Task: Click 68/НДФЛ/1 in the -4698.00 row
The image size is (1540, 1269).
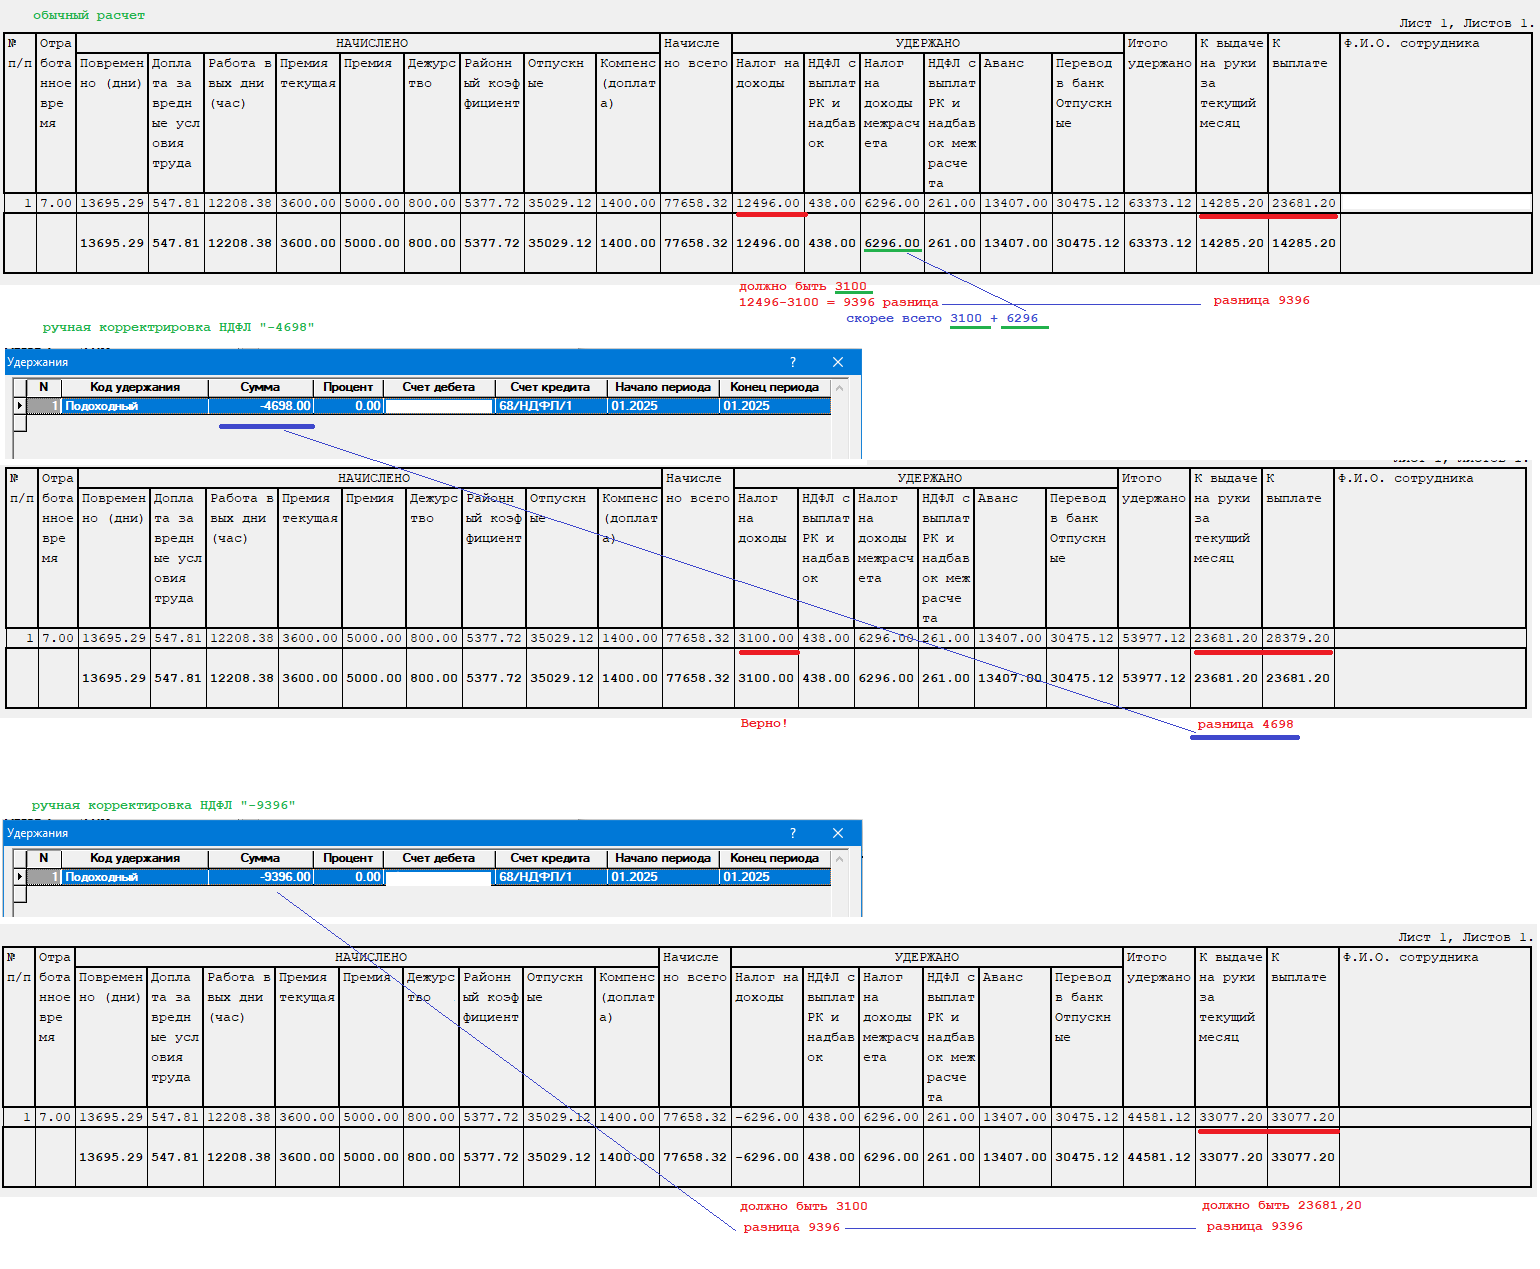Action: [x=551, y=406]
